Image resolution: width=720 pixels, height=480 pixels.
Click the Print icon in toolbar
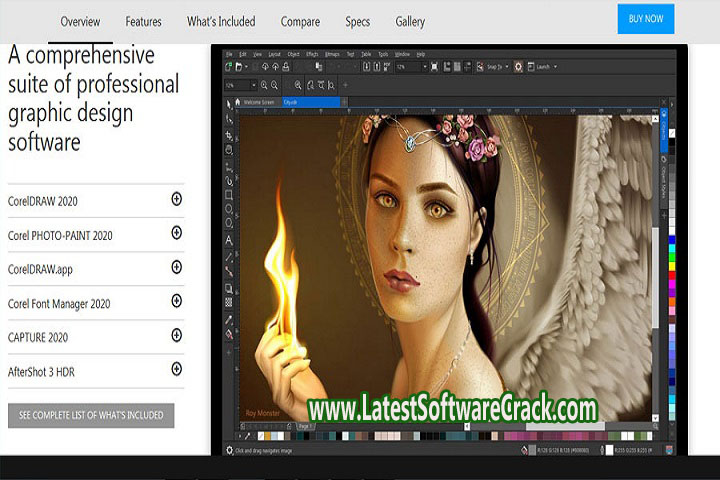click(286, 67)
